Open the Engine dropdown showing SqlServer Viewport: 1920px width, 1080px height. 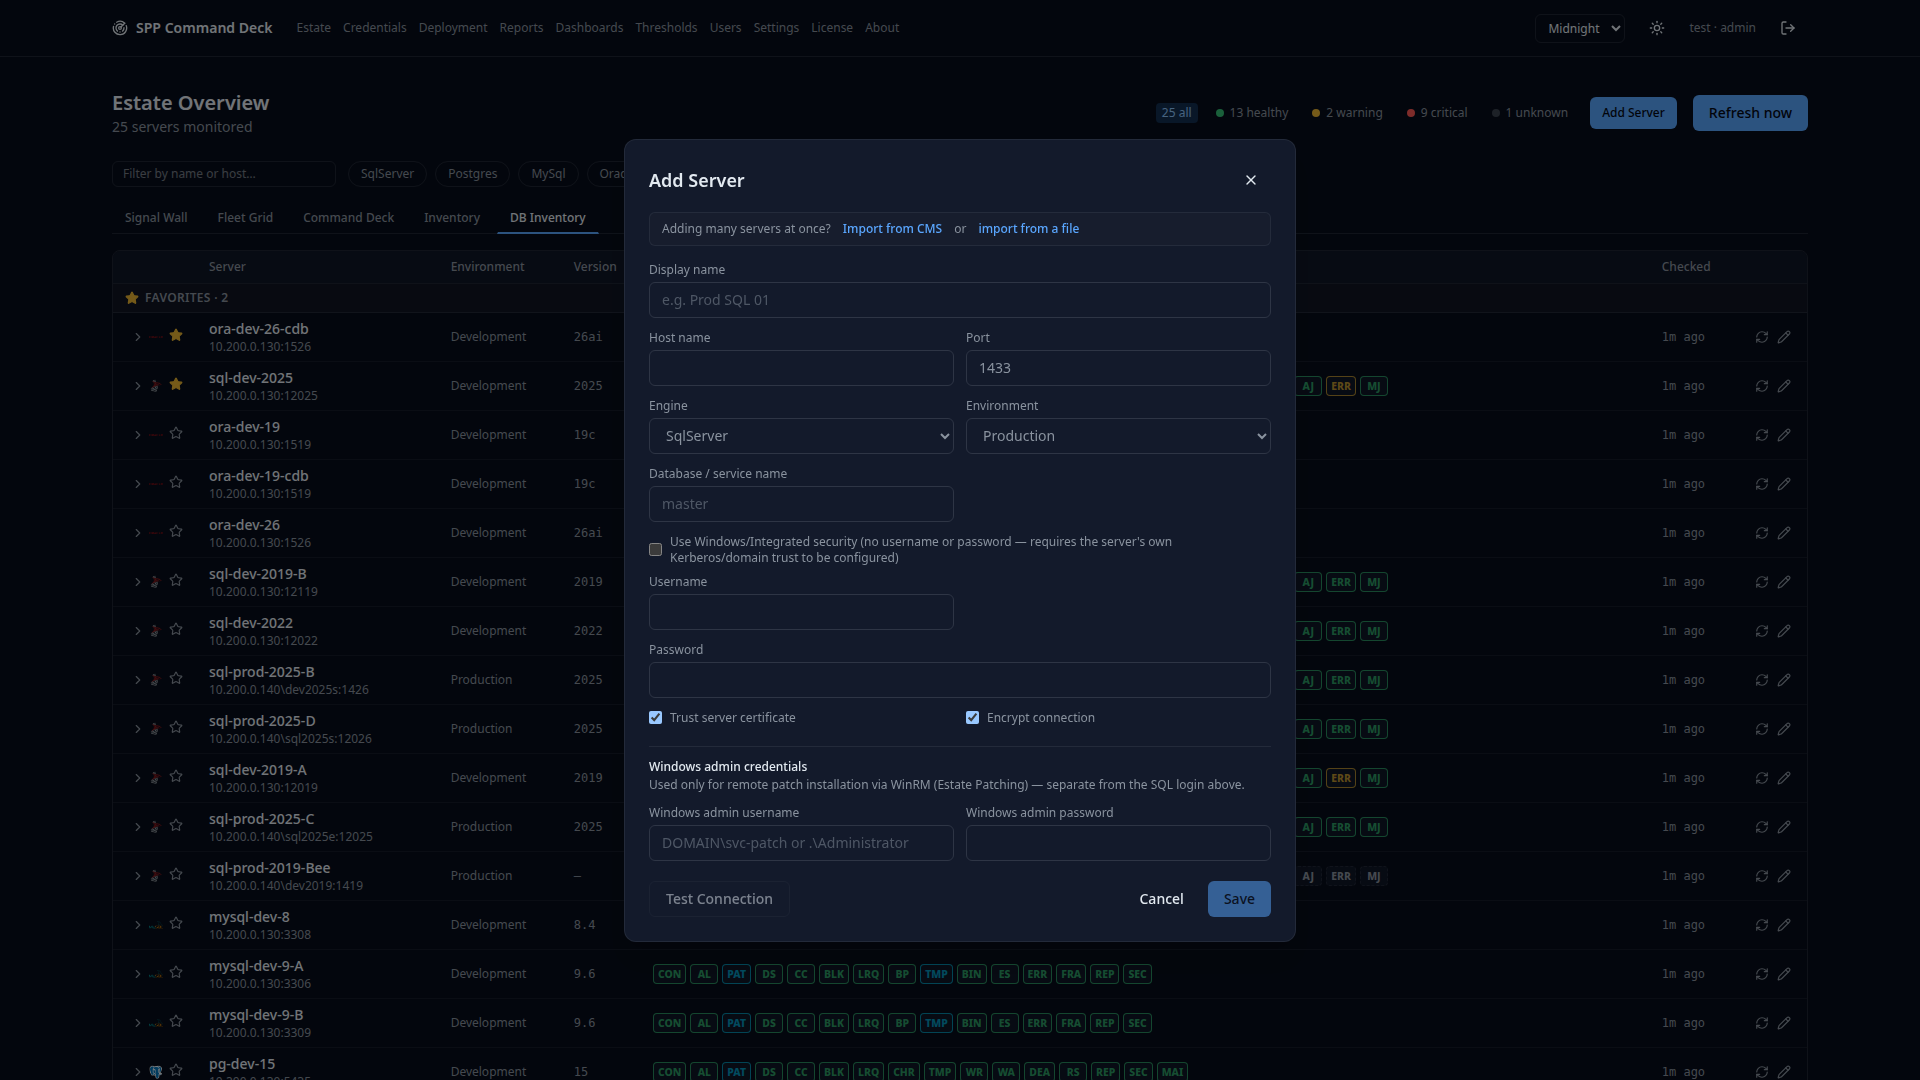(x=801, y=436)
